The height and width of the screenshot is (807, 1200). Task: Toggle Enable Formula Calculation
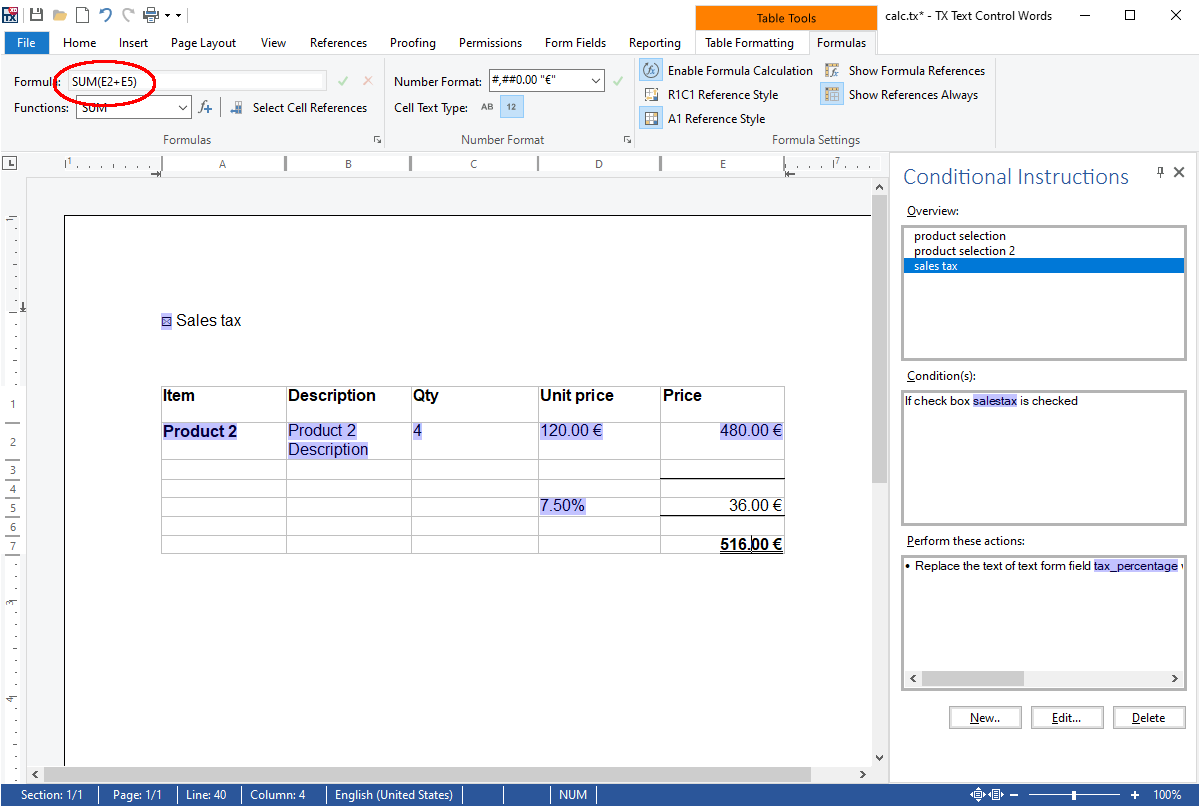tap(727, 71)
